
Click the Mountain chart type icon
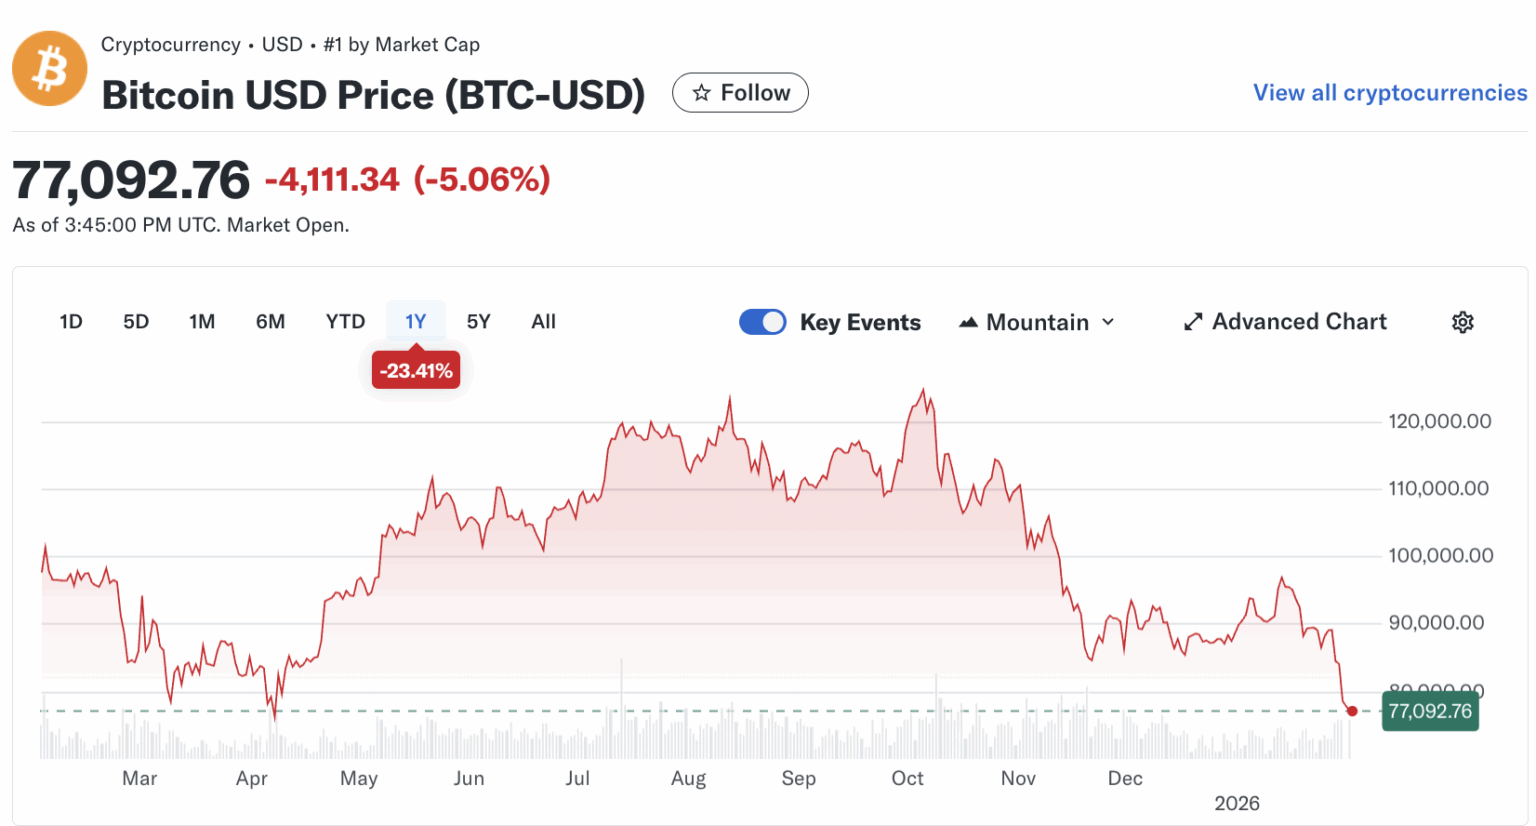[x=968, y=322]
